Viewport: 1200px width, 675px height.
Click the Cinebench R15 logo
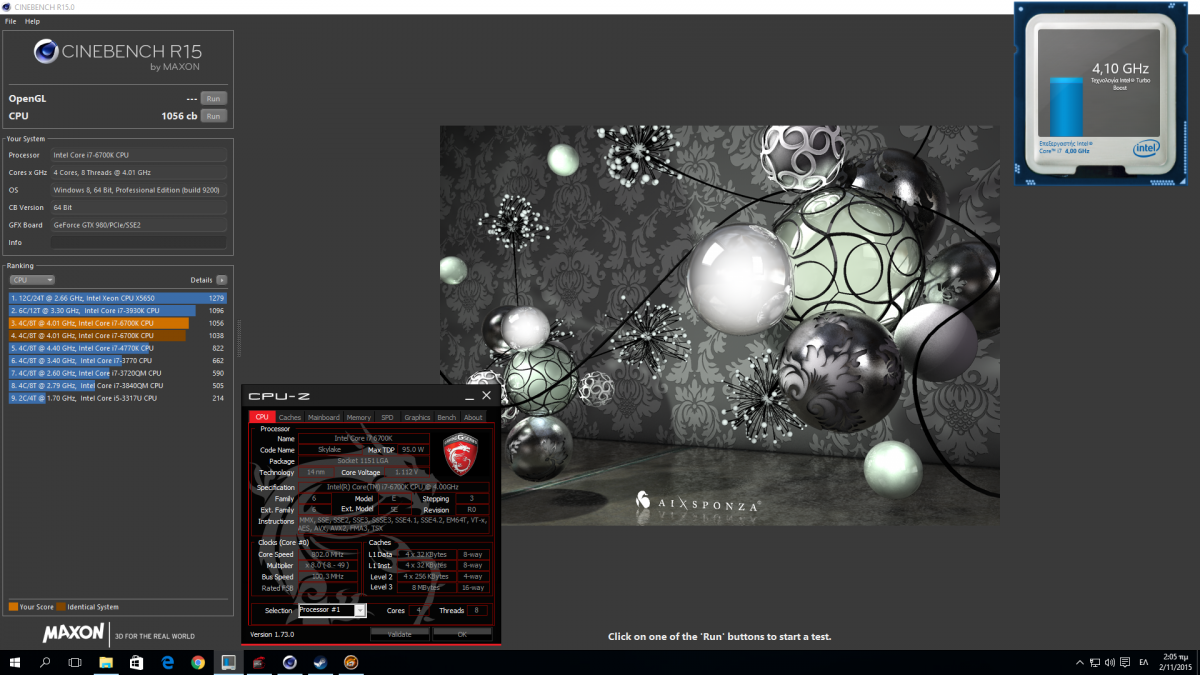[118, 54]
